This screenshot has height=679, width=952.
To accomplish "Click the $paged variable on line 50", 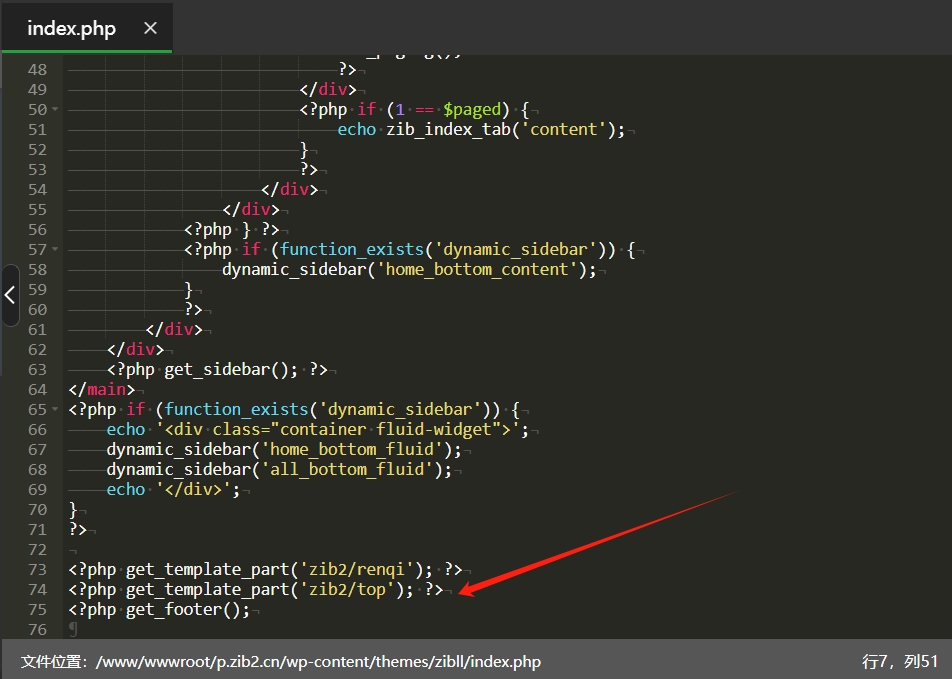I will coord(472,109).
